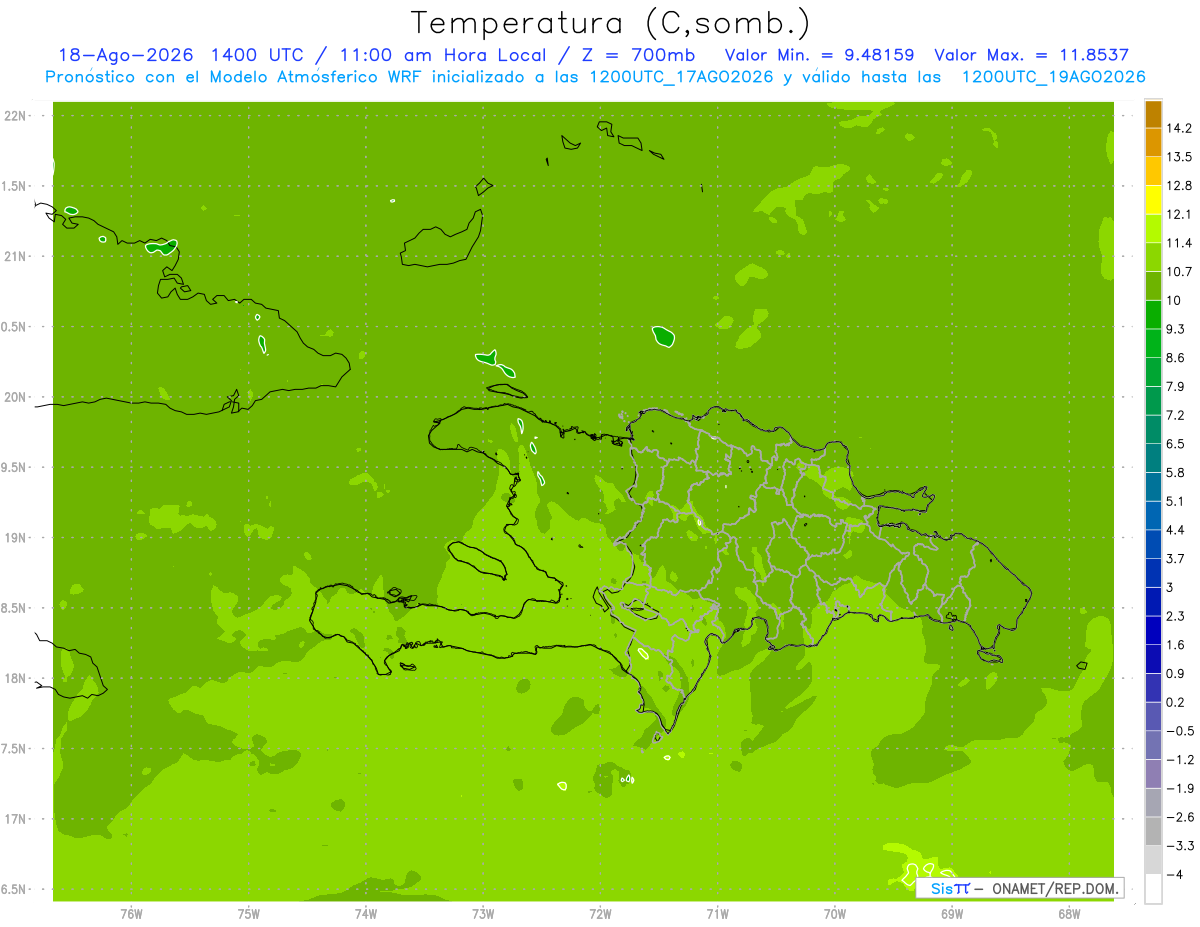Screen dimensions: 1200x927
Task: Select the dark blue legend swatch between 0.9 and 1.6
Action: [1153, 659]
